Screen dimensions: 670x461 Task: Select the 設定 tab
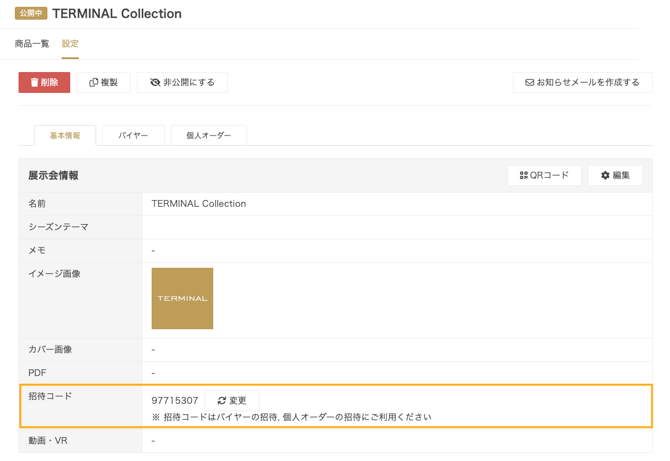[x=70, y=44]
